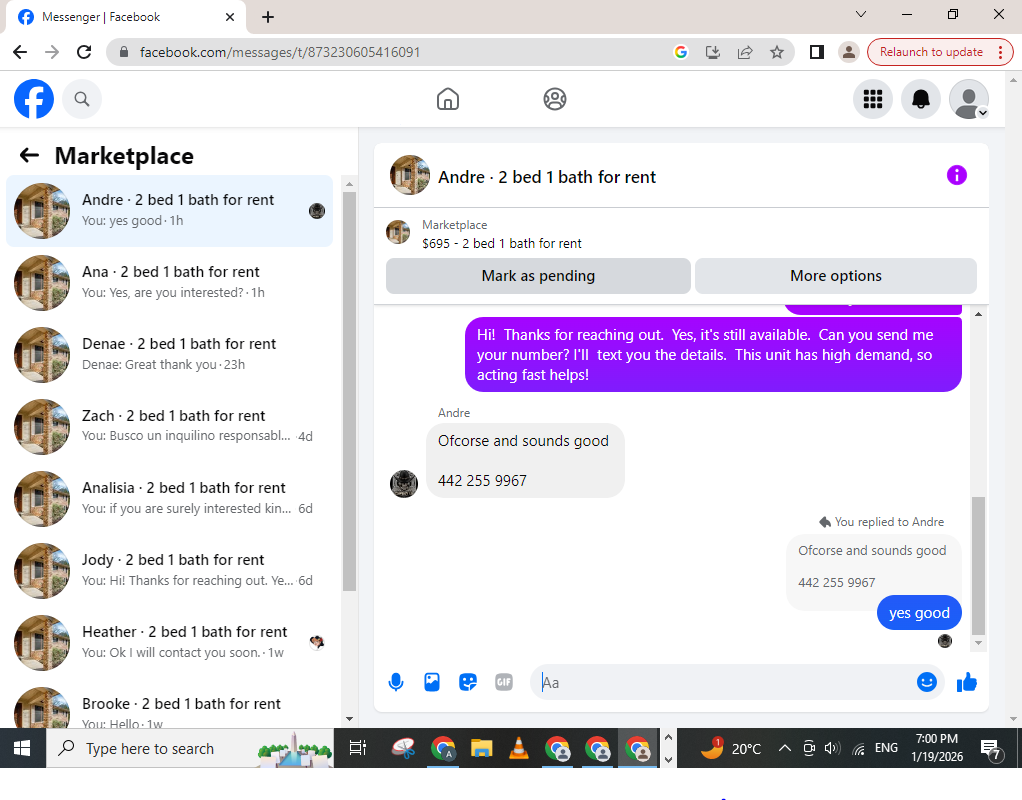Open File Explorer from taskbar
This screenshot has width=1022, height=800.
(481, 748)
